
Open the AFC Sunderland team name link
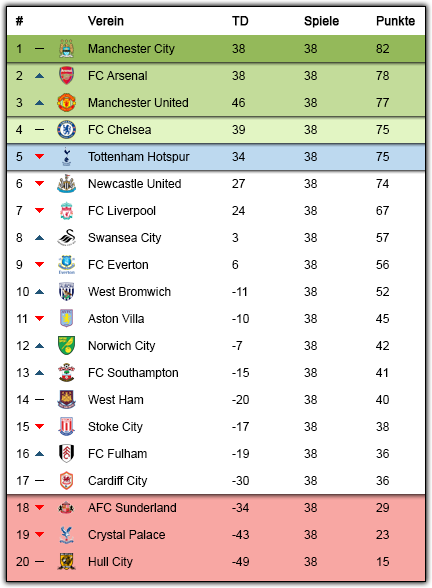pyautogui.click(x=132, y=508)
